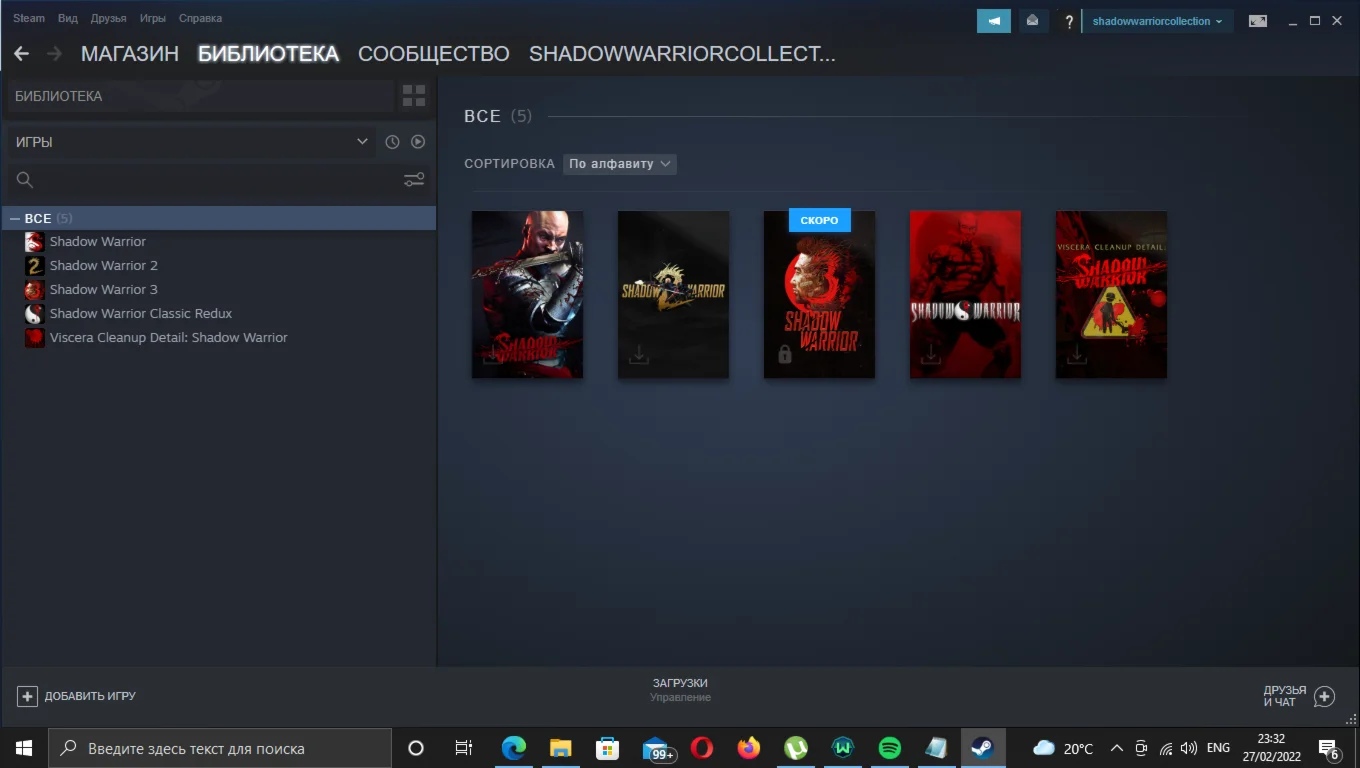The height and width of the screenshot is (768, 1360).
Task: Click the forward navigation arrow
Action: [54, 54]
